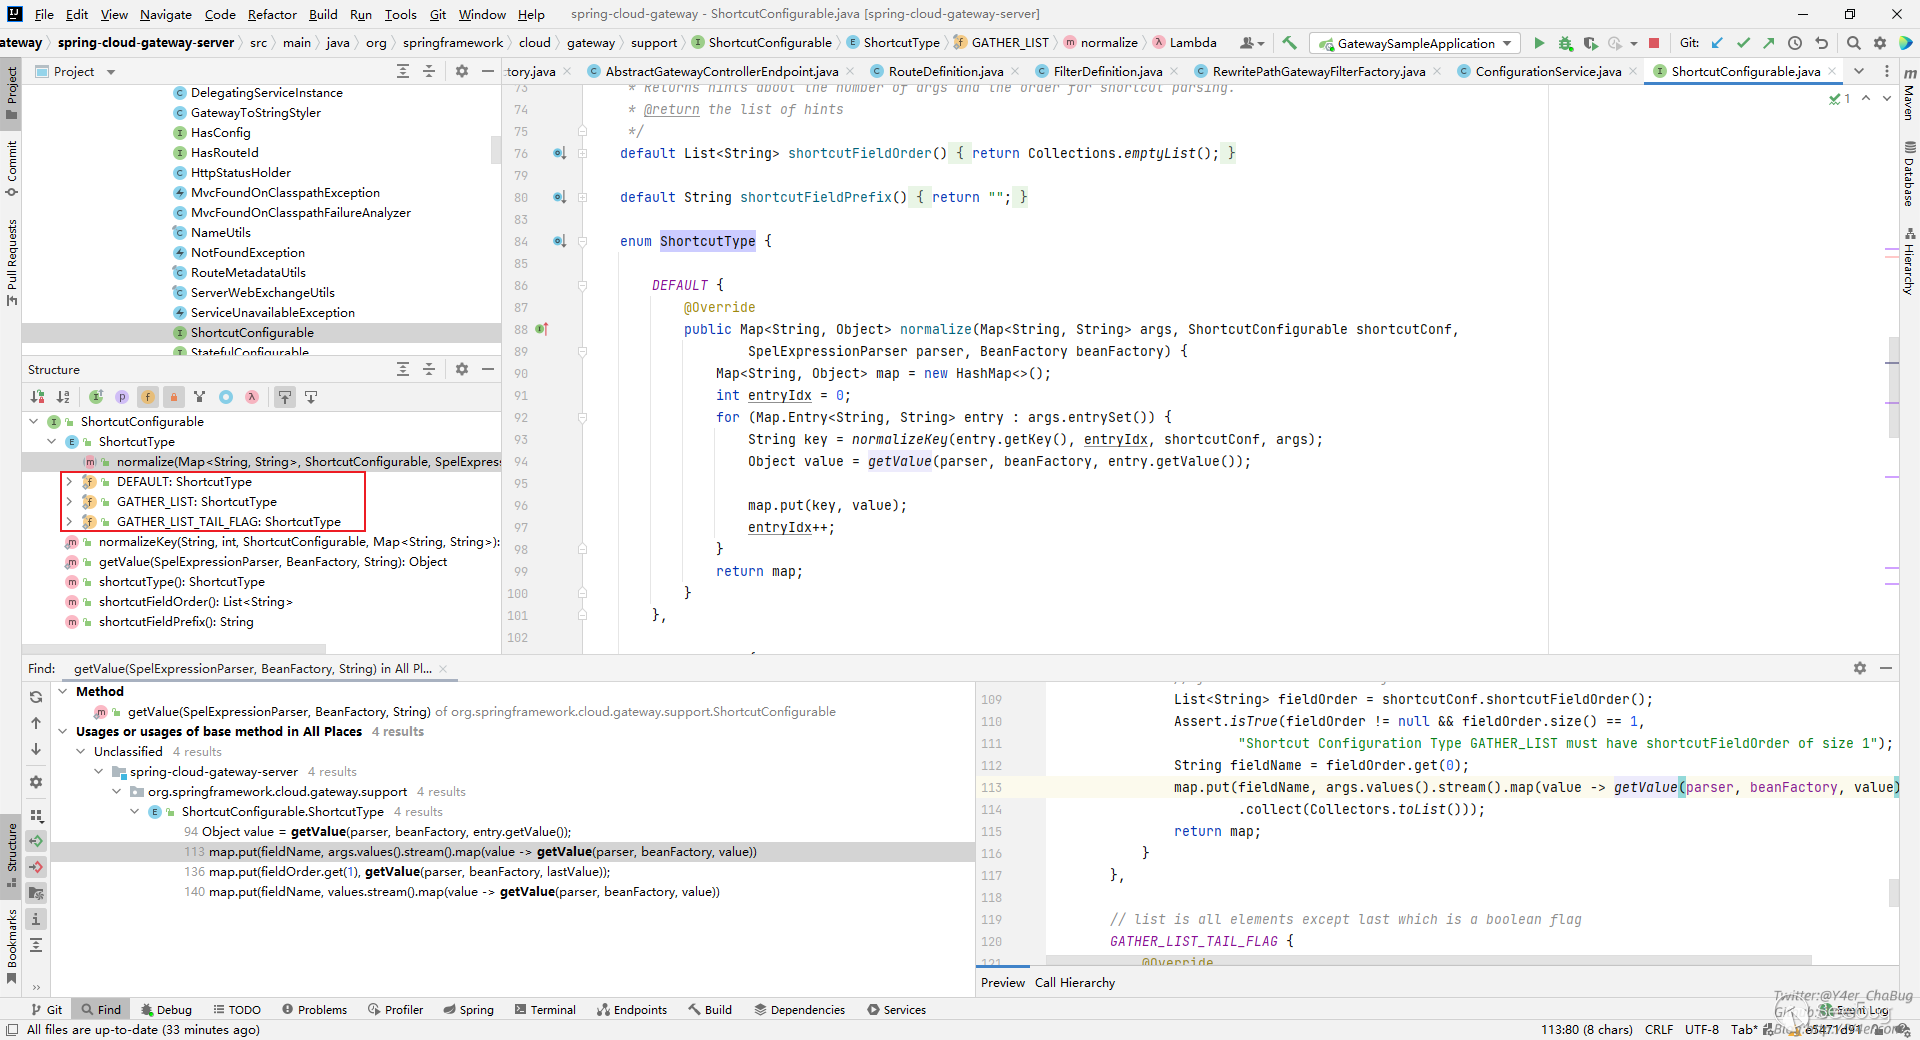Rerun the find usages search
1920x1040 pixels.
(36, 697)
